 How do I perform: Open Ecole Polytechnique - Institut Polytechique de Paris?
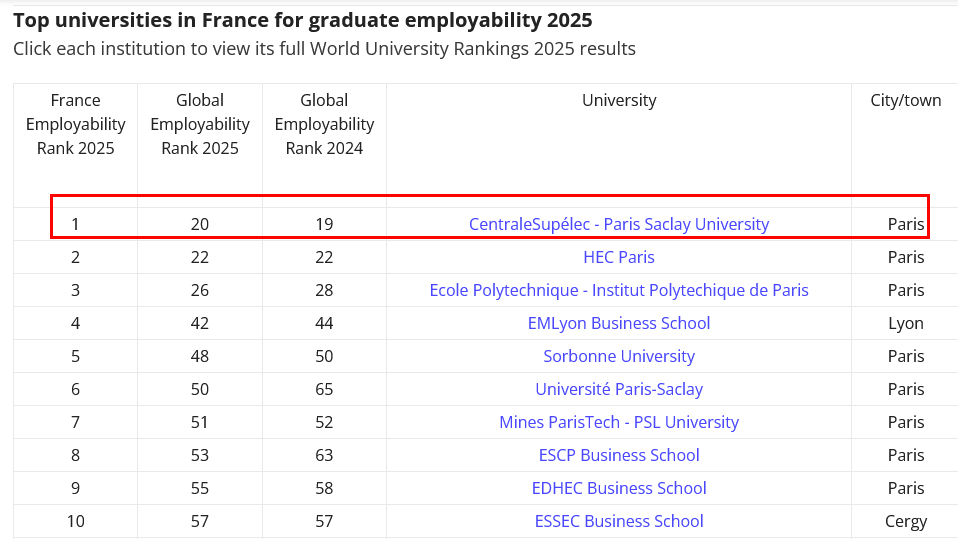[x=618, y=290]
